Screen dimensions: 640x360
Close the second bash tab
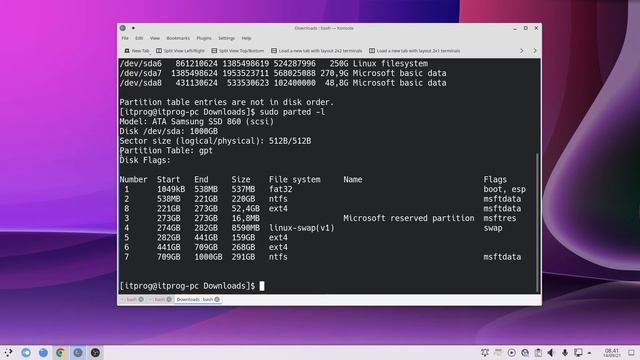pos(169,300)
